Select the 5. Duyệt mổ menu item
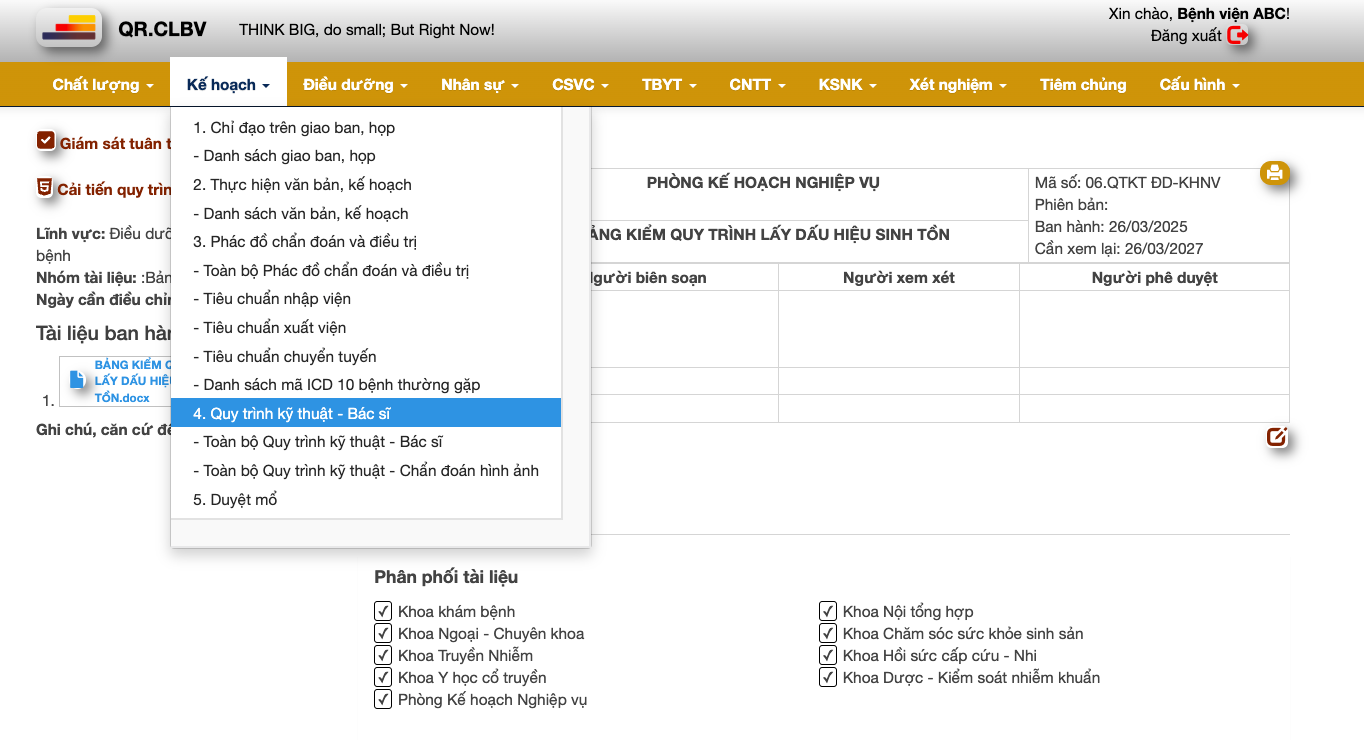1364x740 pixels. 235,500
